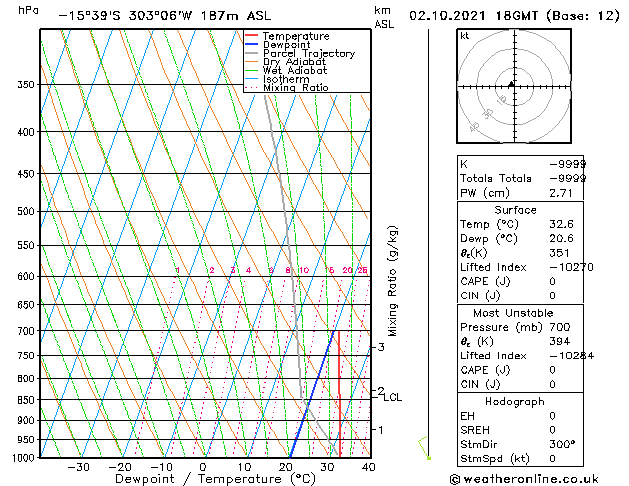
Task: Click the Parcel Trajectory legend label
Action: tap(309, 53)
